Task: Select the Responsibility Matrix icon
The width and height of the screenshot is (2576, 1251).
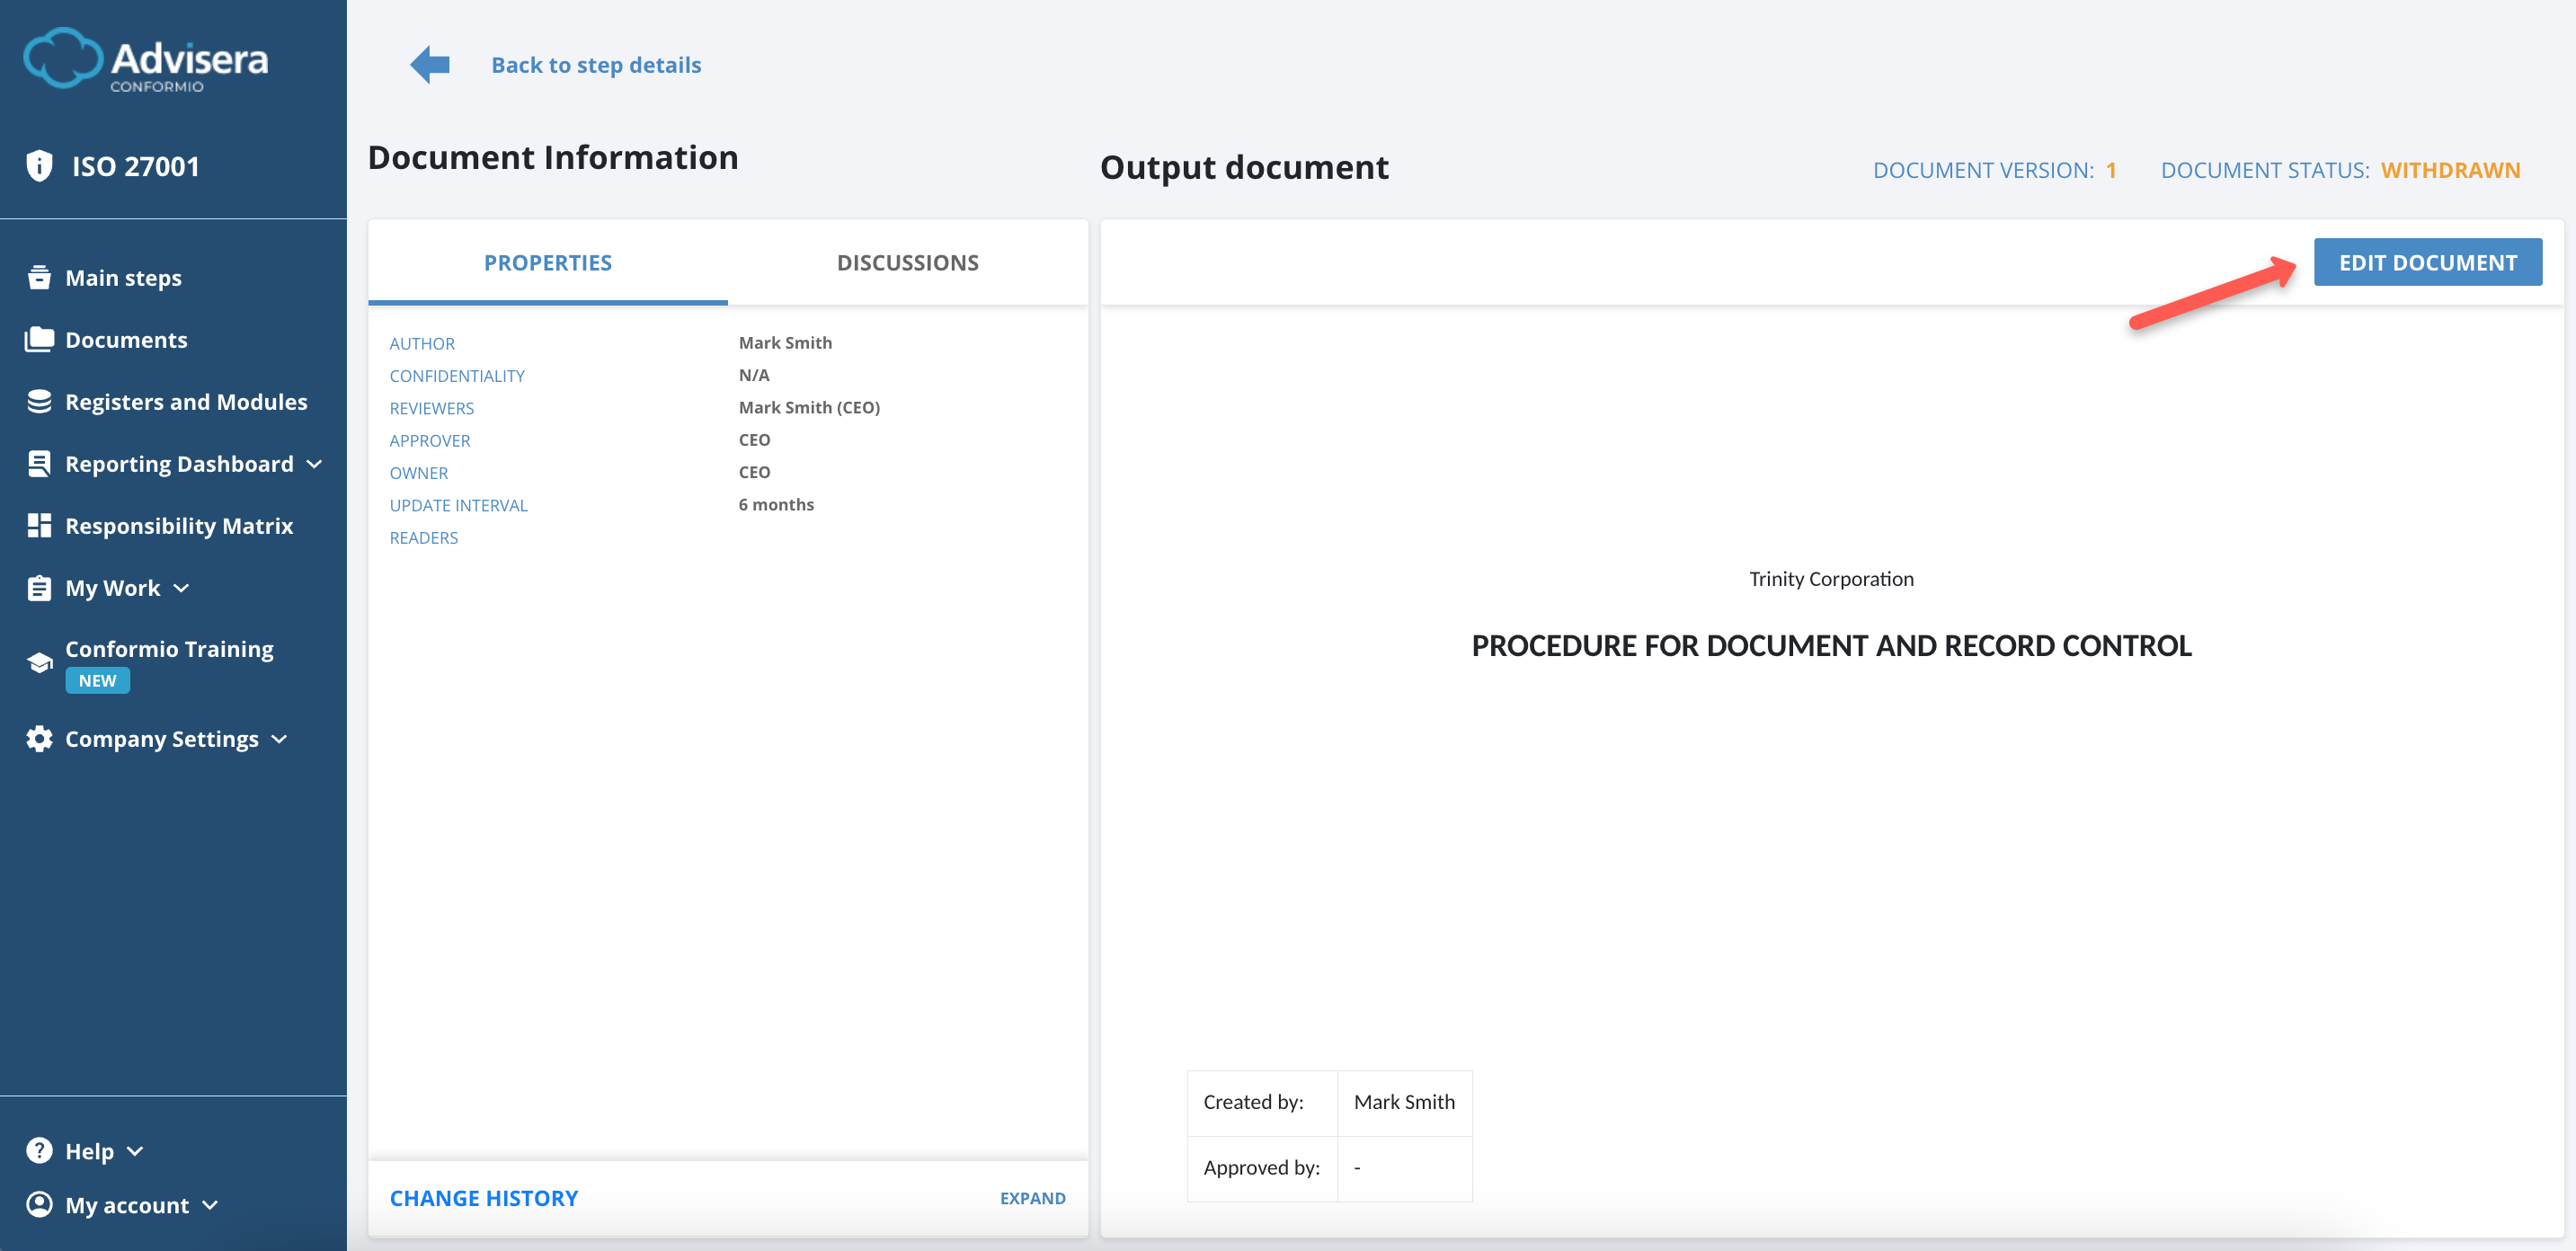Action: (x=39, y=524)
